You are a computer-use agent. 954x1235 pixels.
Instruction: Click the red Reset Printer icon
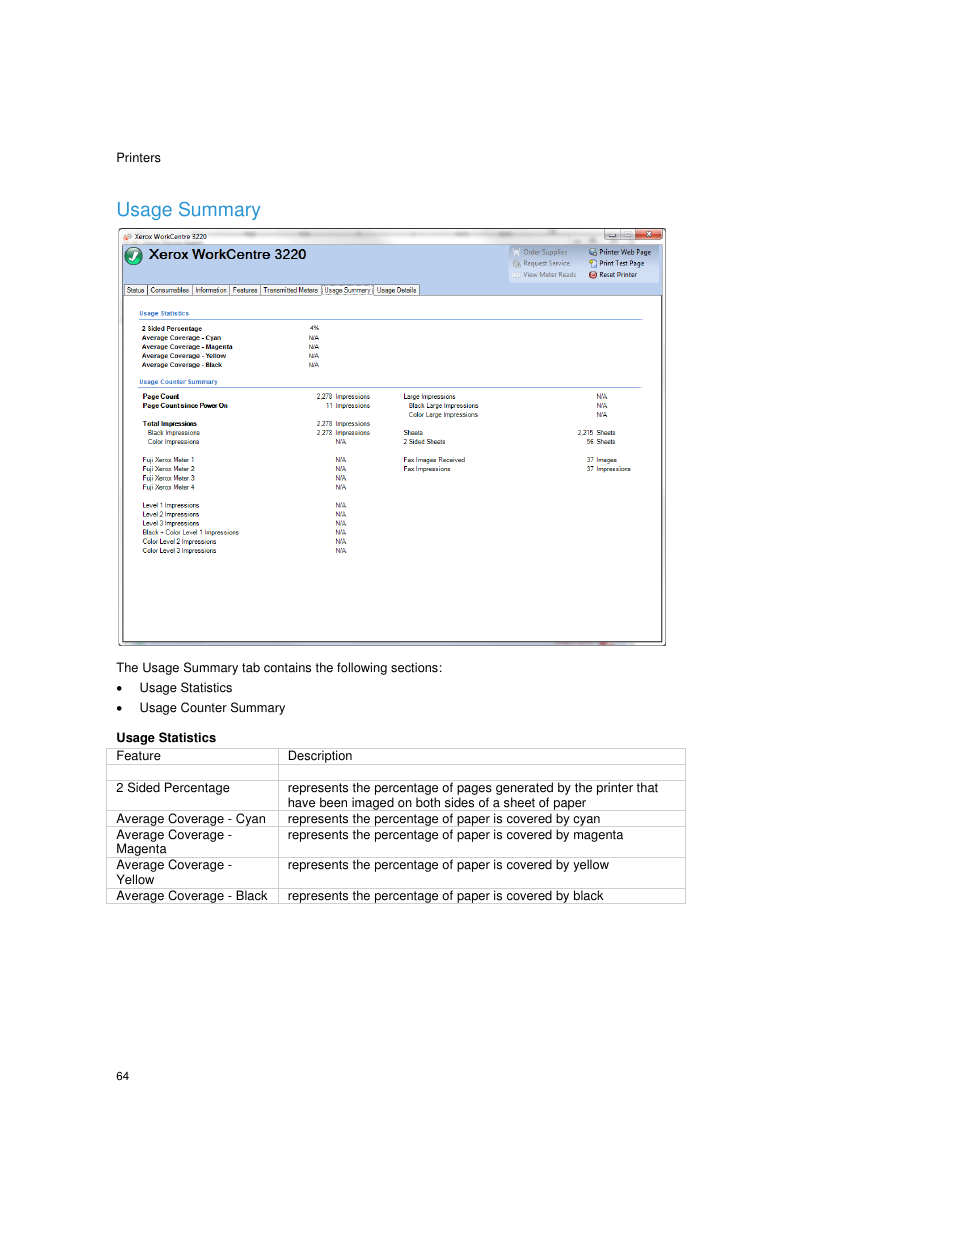tap(593, 274)
